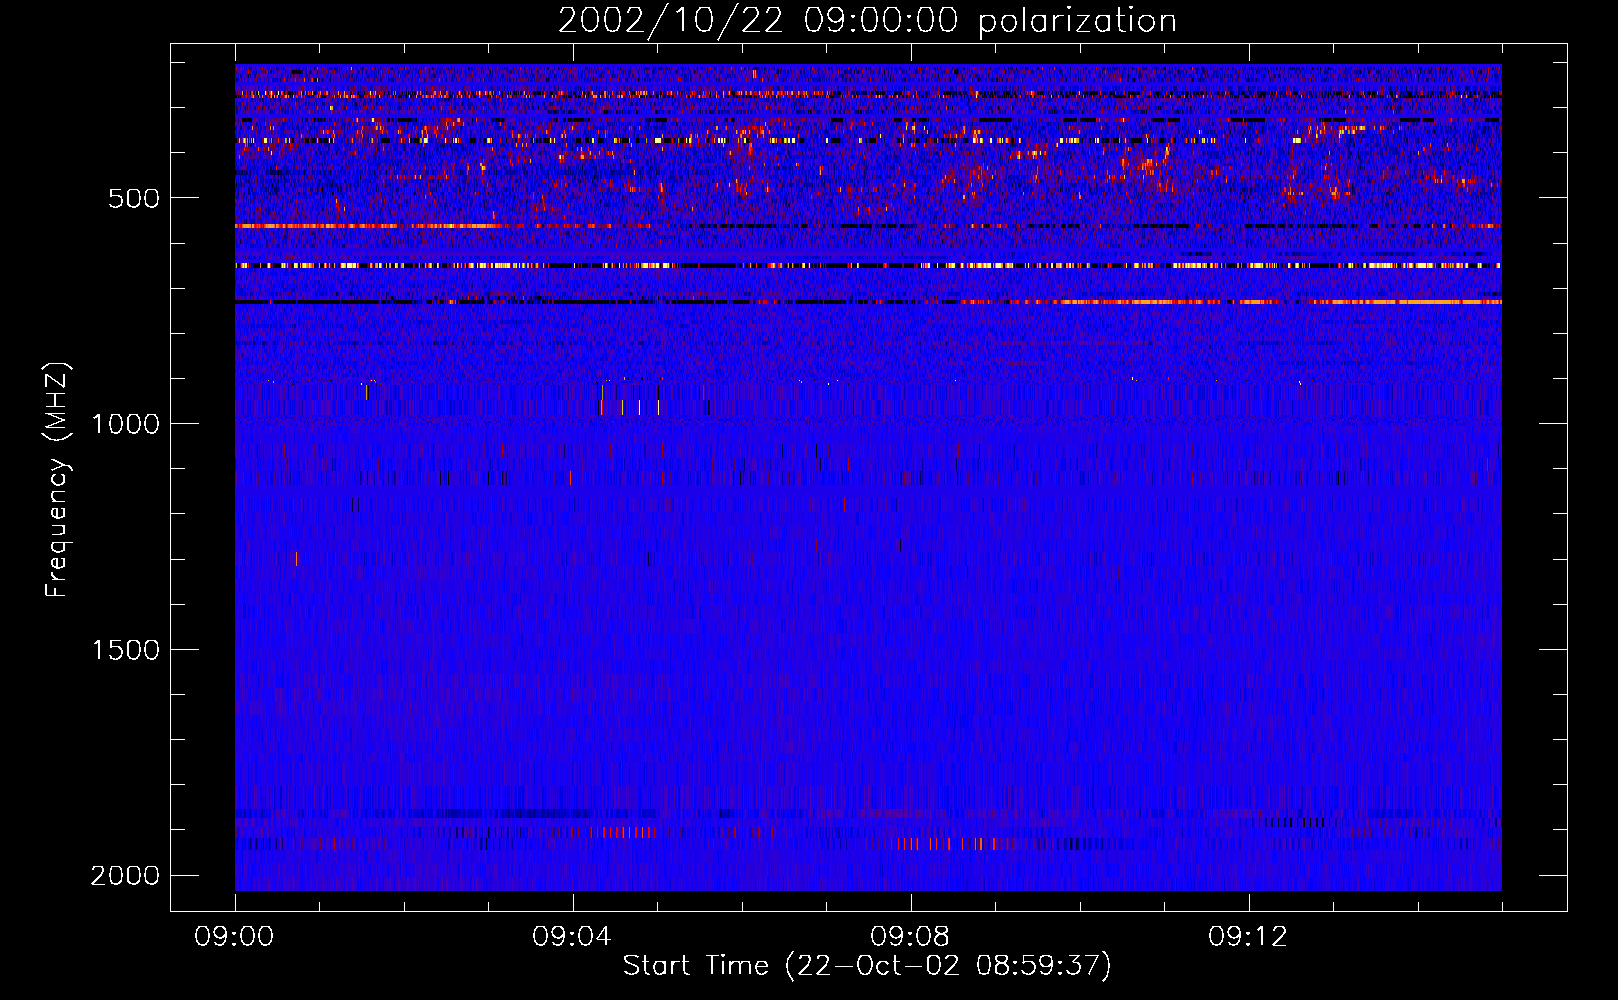Viewport: 1618px width, 1000px height.
Task: Click the "09:08" time tick label
Action: point(911,937)
